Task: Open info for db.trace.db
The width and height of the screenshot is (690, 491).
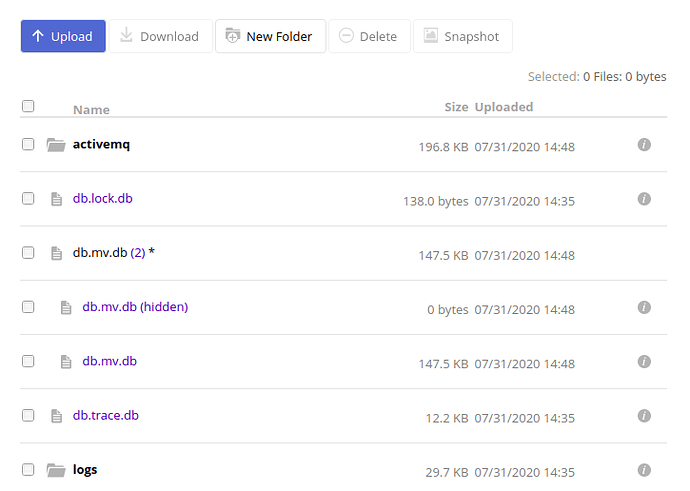Action: (x=644, y=416)
